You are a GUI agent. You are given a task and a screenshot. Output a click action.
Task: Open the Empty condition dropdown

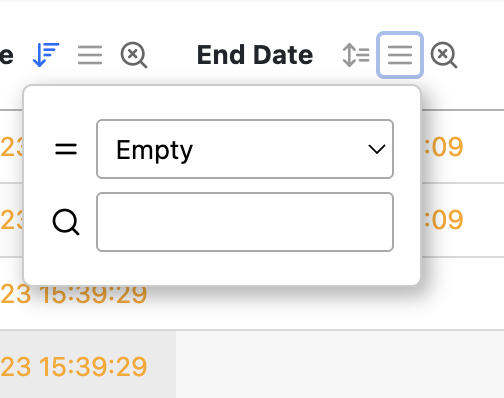coord(245,149)
